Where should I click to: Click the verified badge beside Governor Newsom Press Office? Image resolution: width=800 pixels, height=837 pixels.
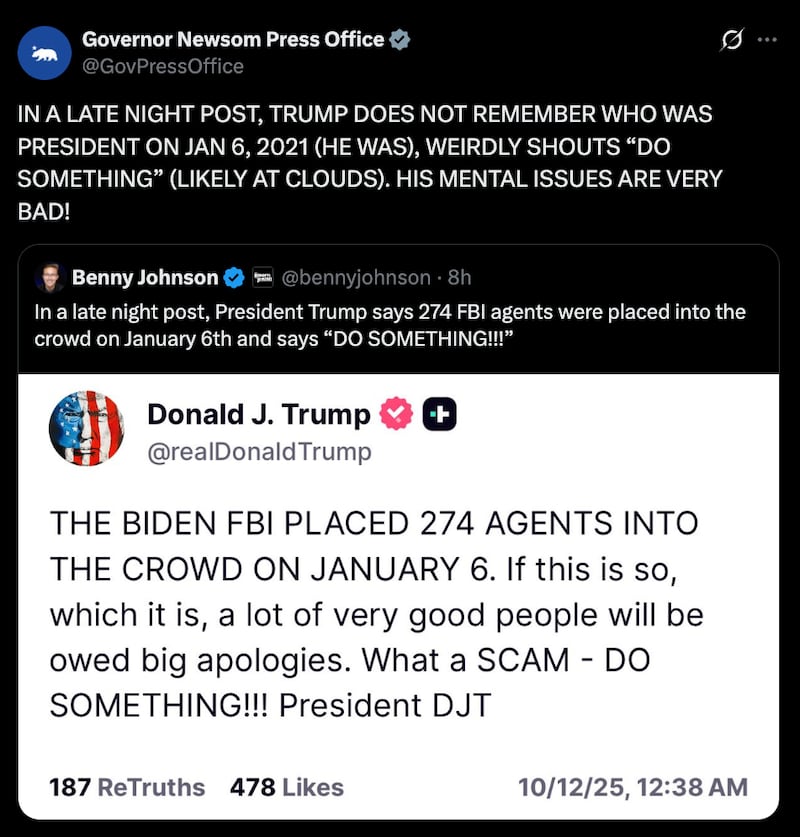(x=399, y=40)
